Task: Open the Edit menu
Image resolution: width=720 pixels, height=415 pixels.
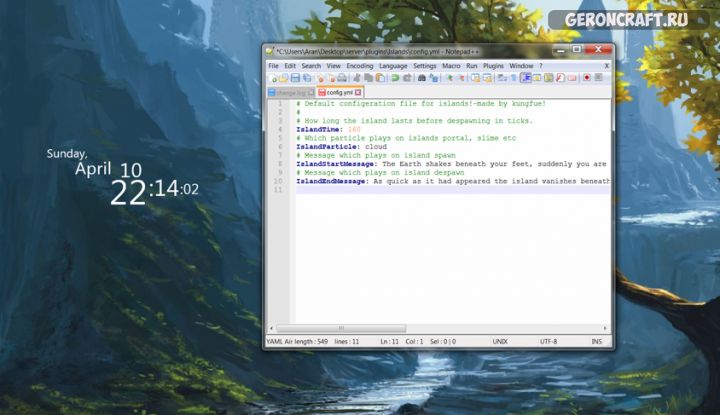Action: 290,66
